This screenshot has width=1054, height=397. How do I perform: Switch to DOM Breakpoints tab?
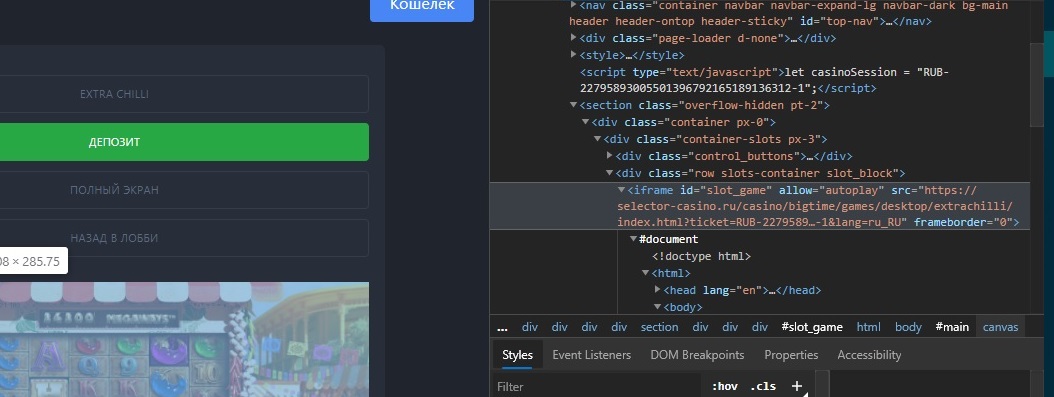pyautogui.click(x=697, y=355)
